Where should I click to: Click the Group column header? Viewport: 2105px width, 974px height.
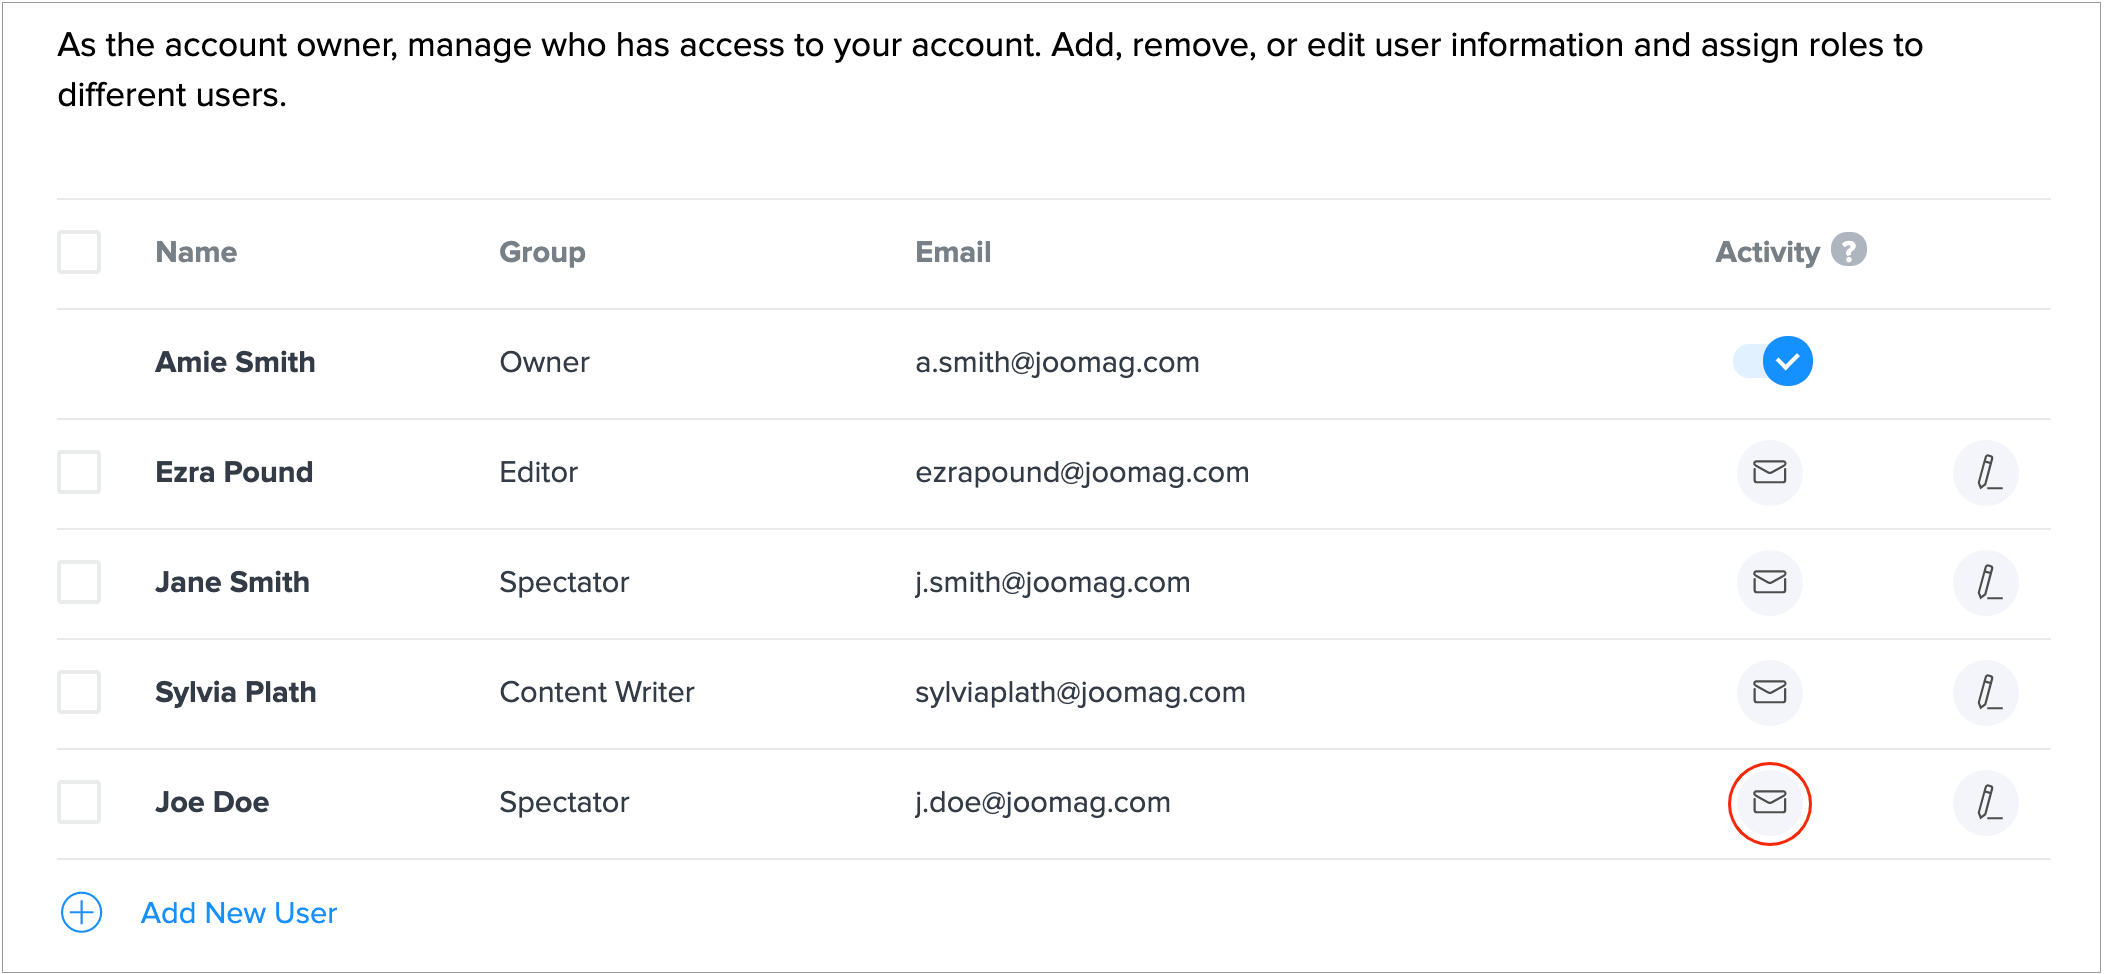pos(542,252)
